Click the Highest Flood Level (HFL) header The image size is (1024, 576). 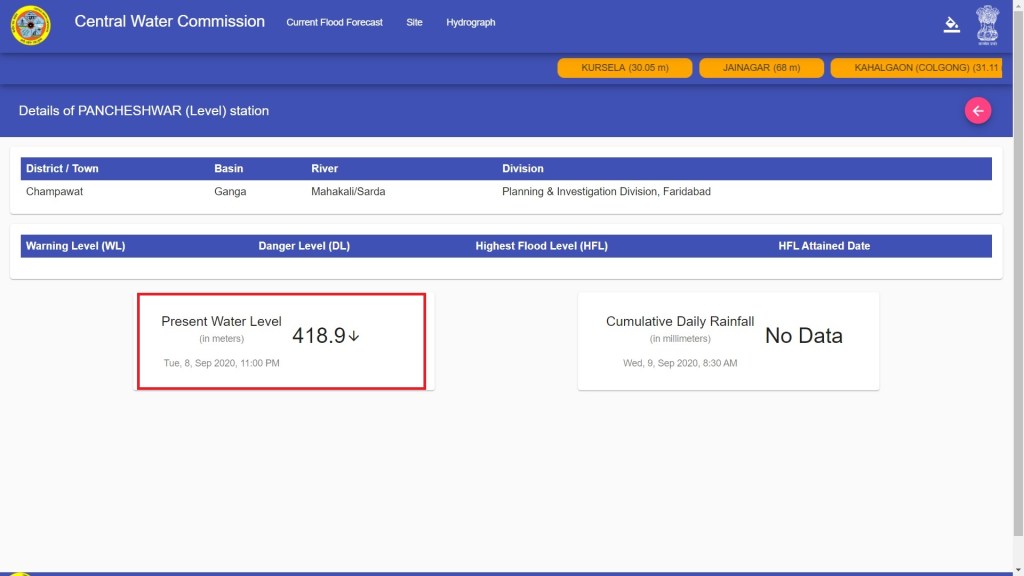[541, 246]
